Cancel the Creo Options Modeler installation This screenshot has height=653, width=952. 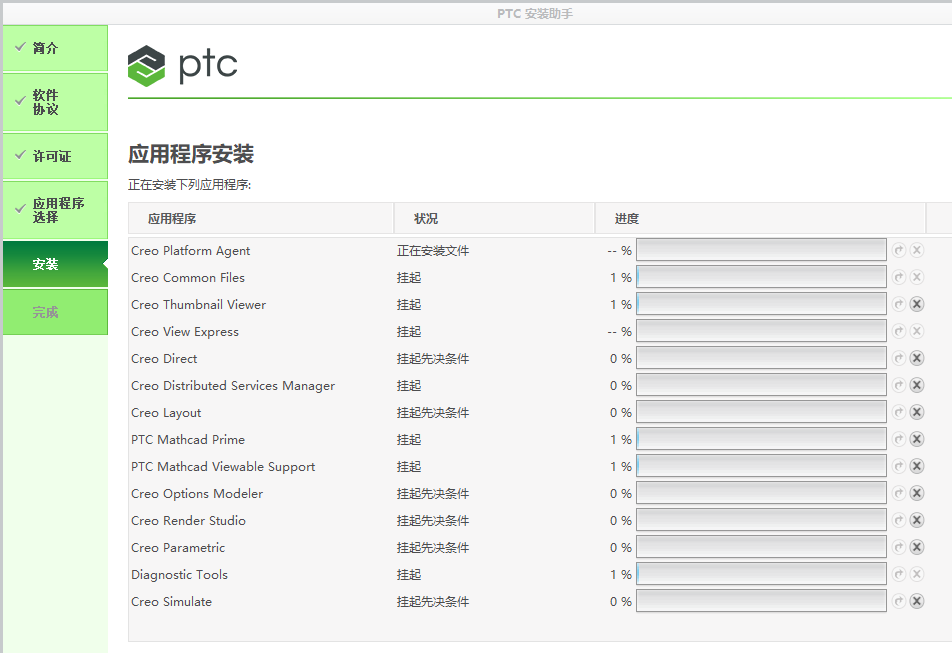click(x=917, y=493)
